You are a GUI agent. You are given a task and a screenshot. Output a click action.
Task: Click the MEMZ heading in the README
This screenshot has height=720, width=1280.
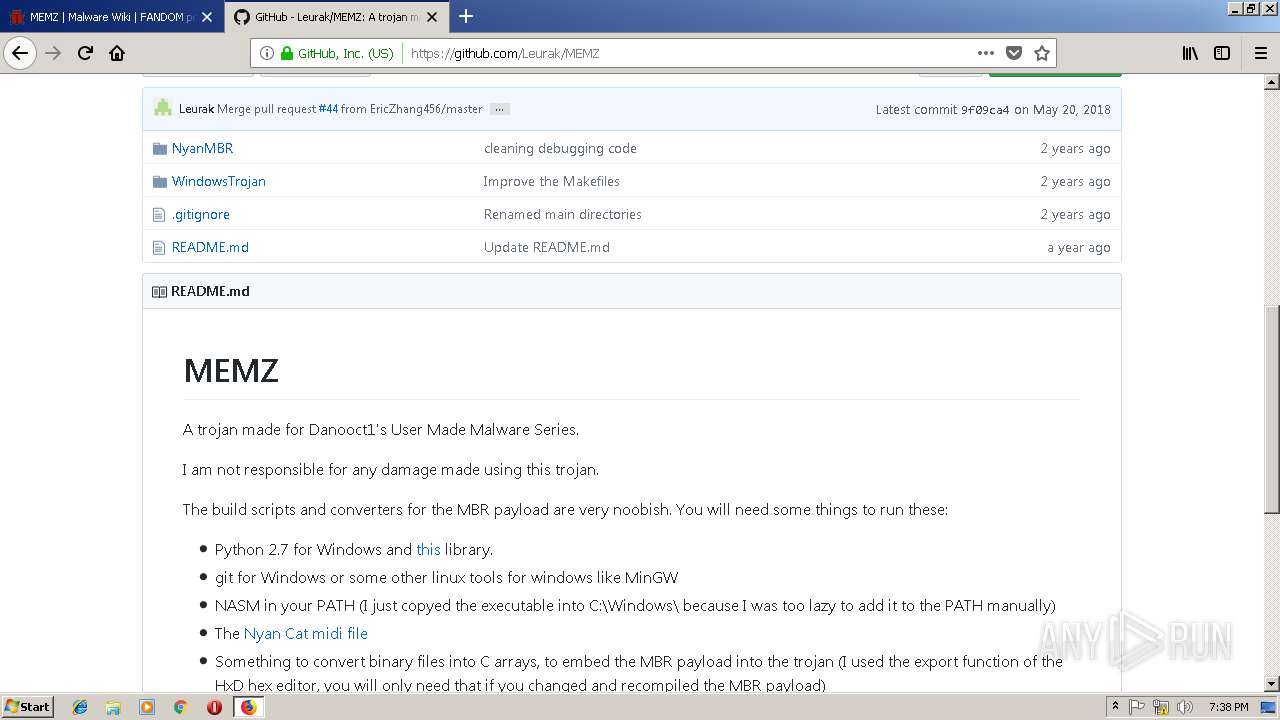[231, 370]
